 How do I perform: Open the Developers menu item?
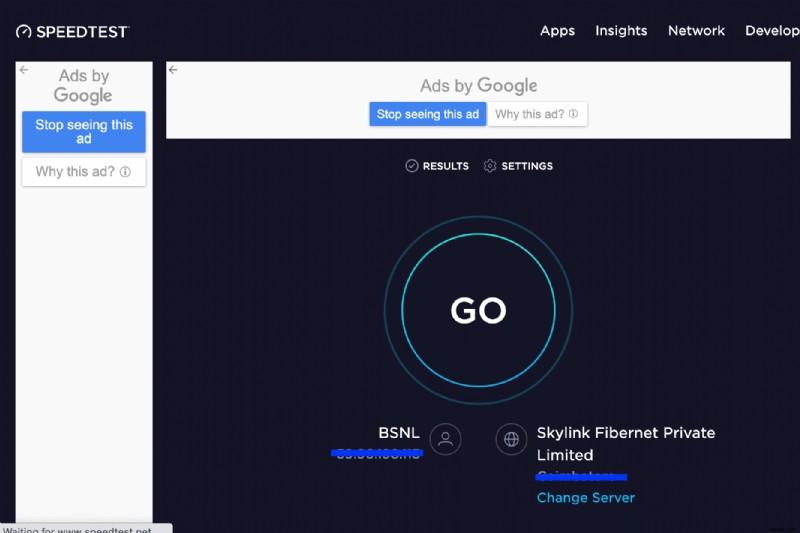[x=772, y=31]
